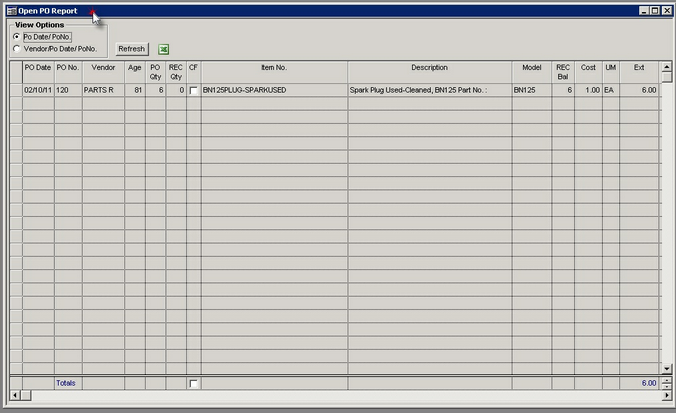Click the Open PO Report window icon
Image resolution: width=676 pixels, height=413 pixels.
10,10
